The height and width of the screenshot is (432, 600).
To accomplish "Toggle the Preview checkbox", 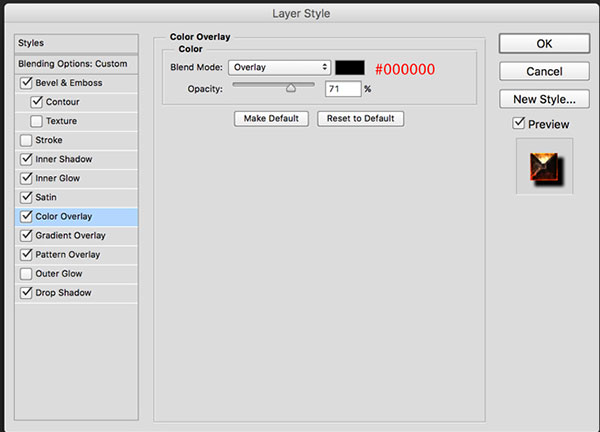I will point(518,123).
